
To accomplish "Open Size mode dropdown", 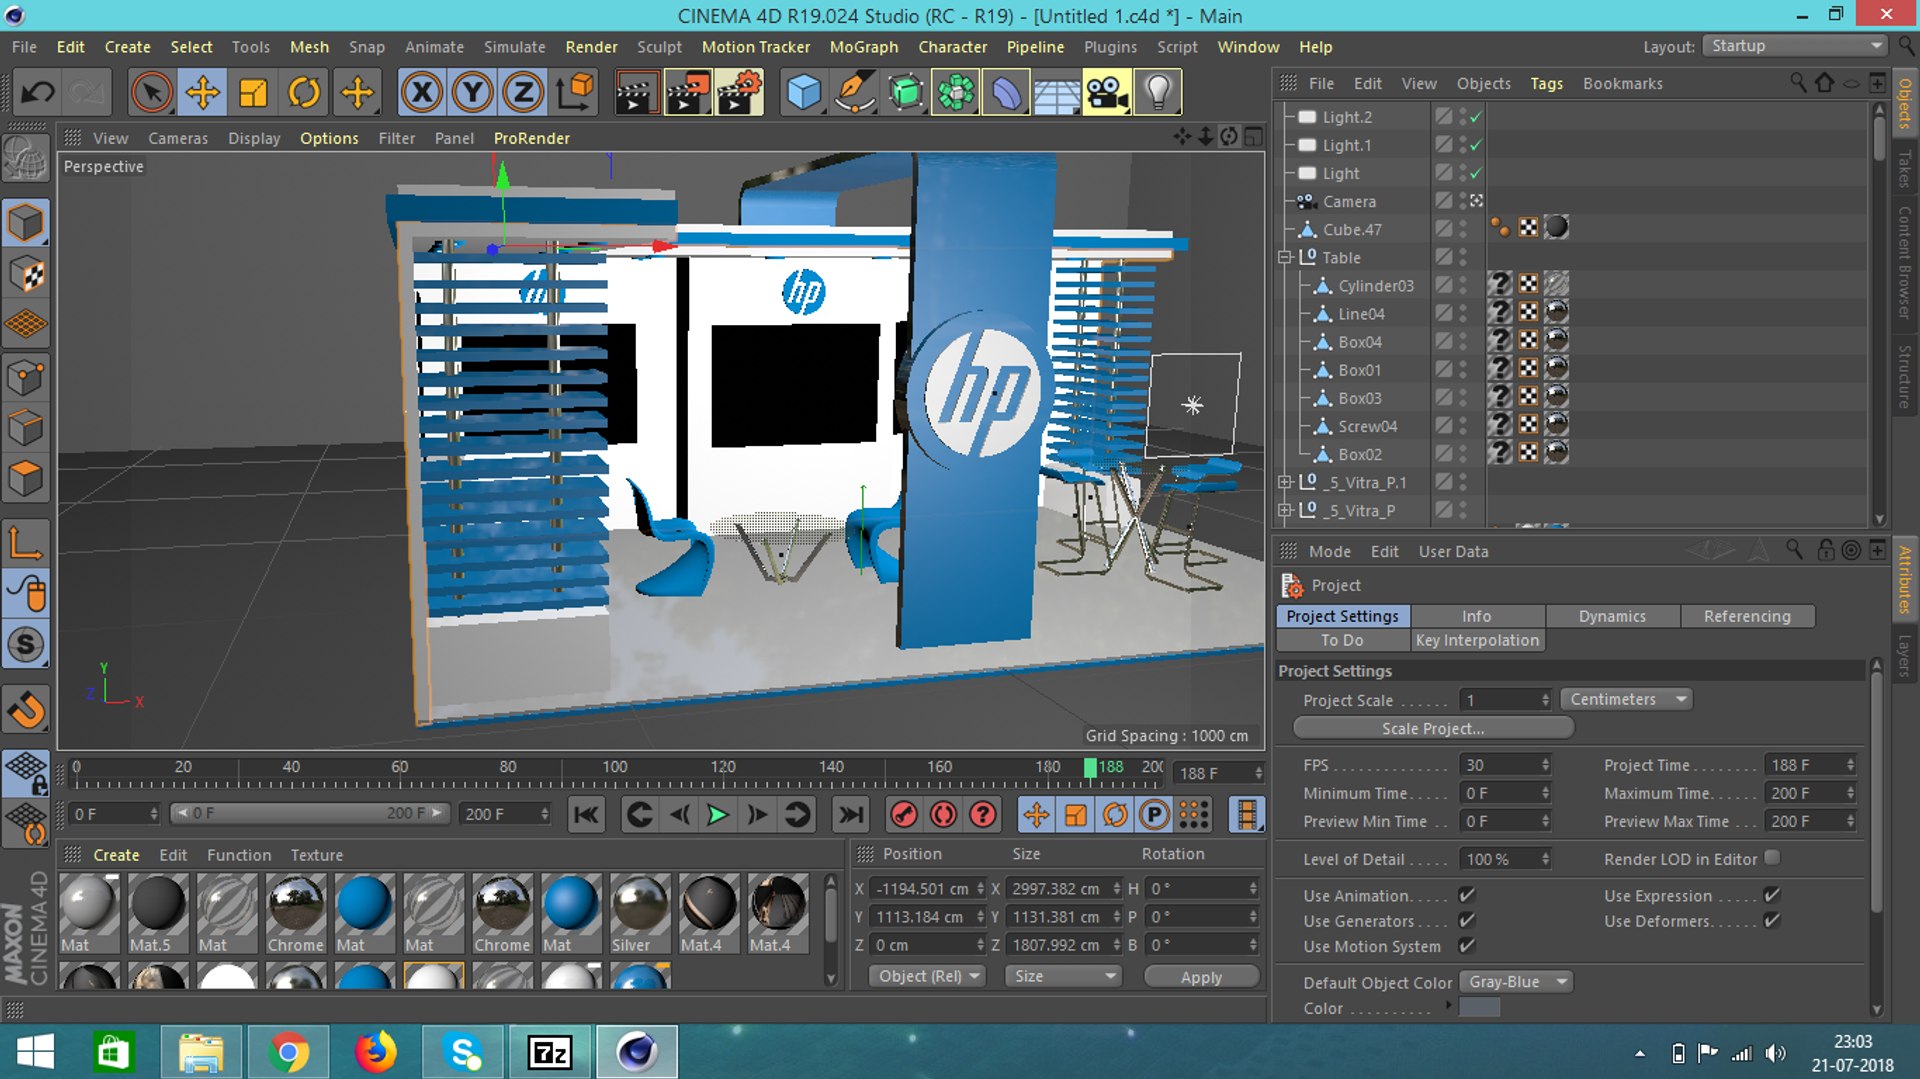I will click(x=1063, y=976).
